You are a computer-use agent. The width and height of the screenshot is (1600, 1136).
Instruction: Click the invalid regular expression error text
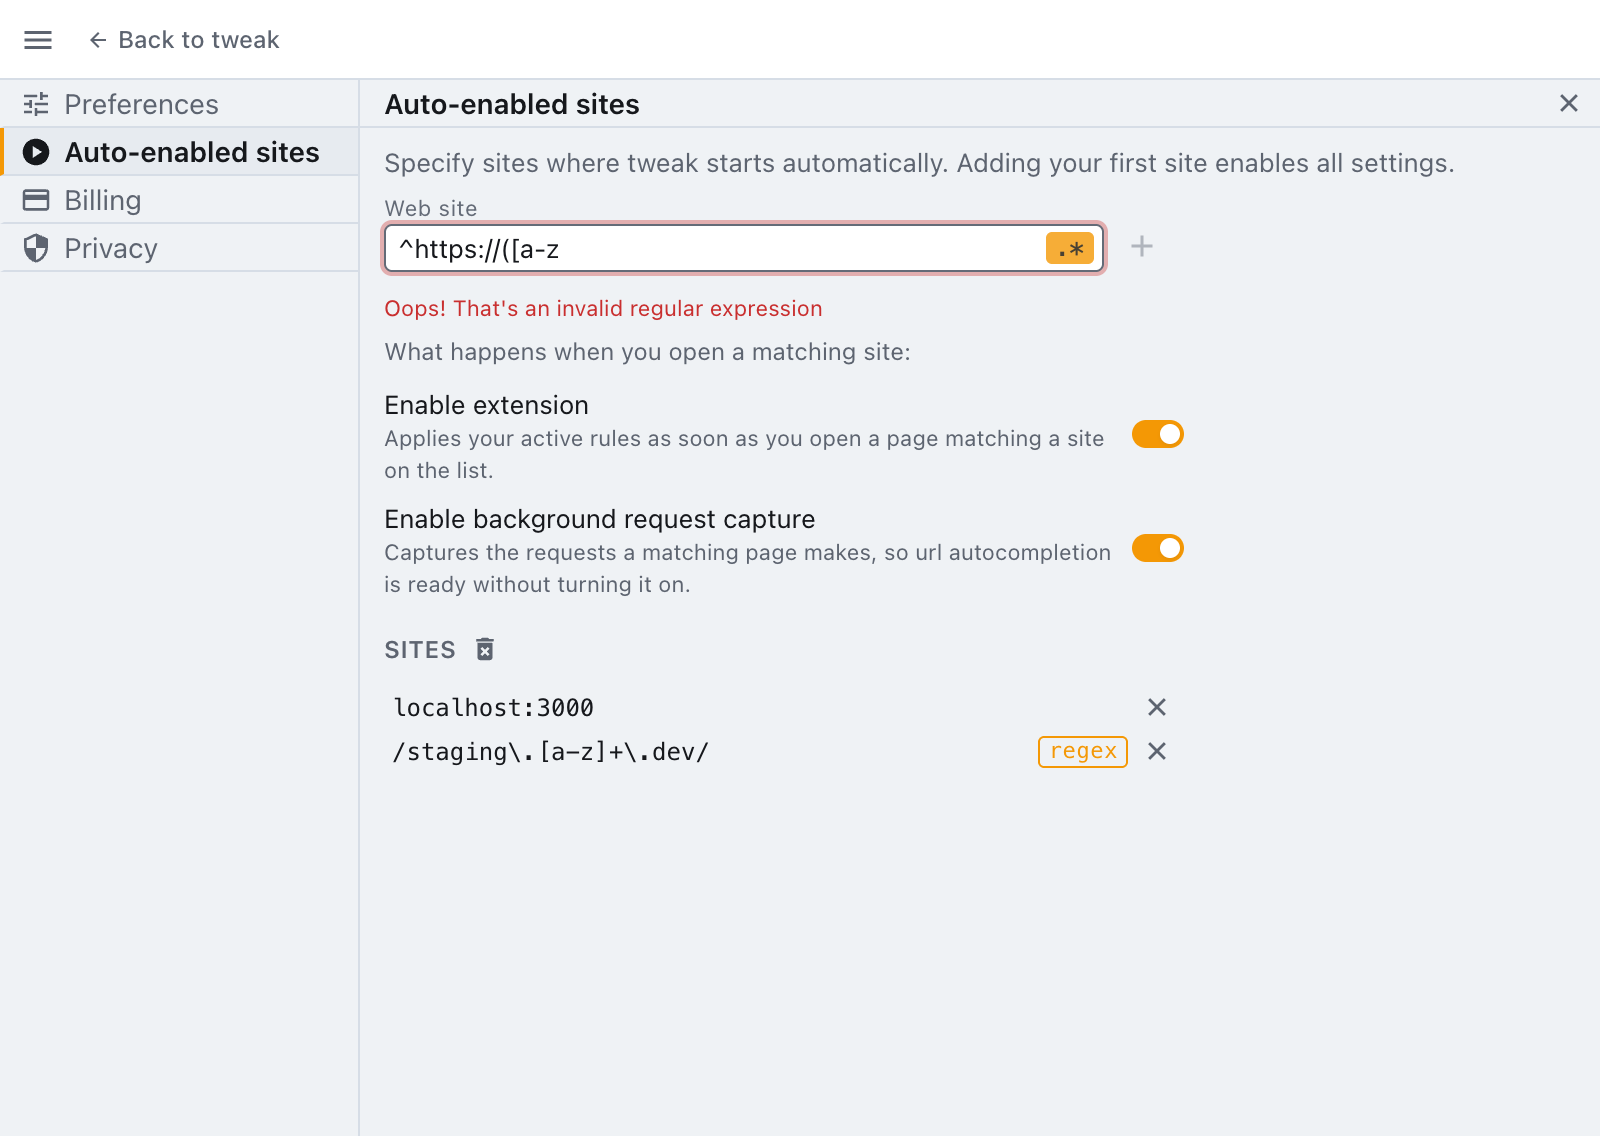[x=603, y=308]
